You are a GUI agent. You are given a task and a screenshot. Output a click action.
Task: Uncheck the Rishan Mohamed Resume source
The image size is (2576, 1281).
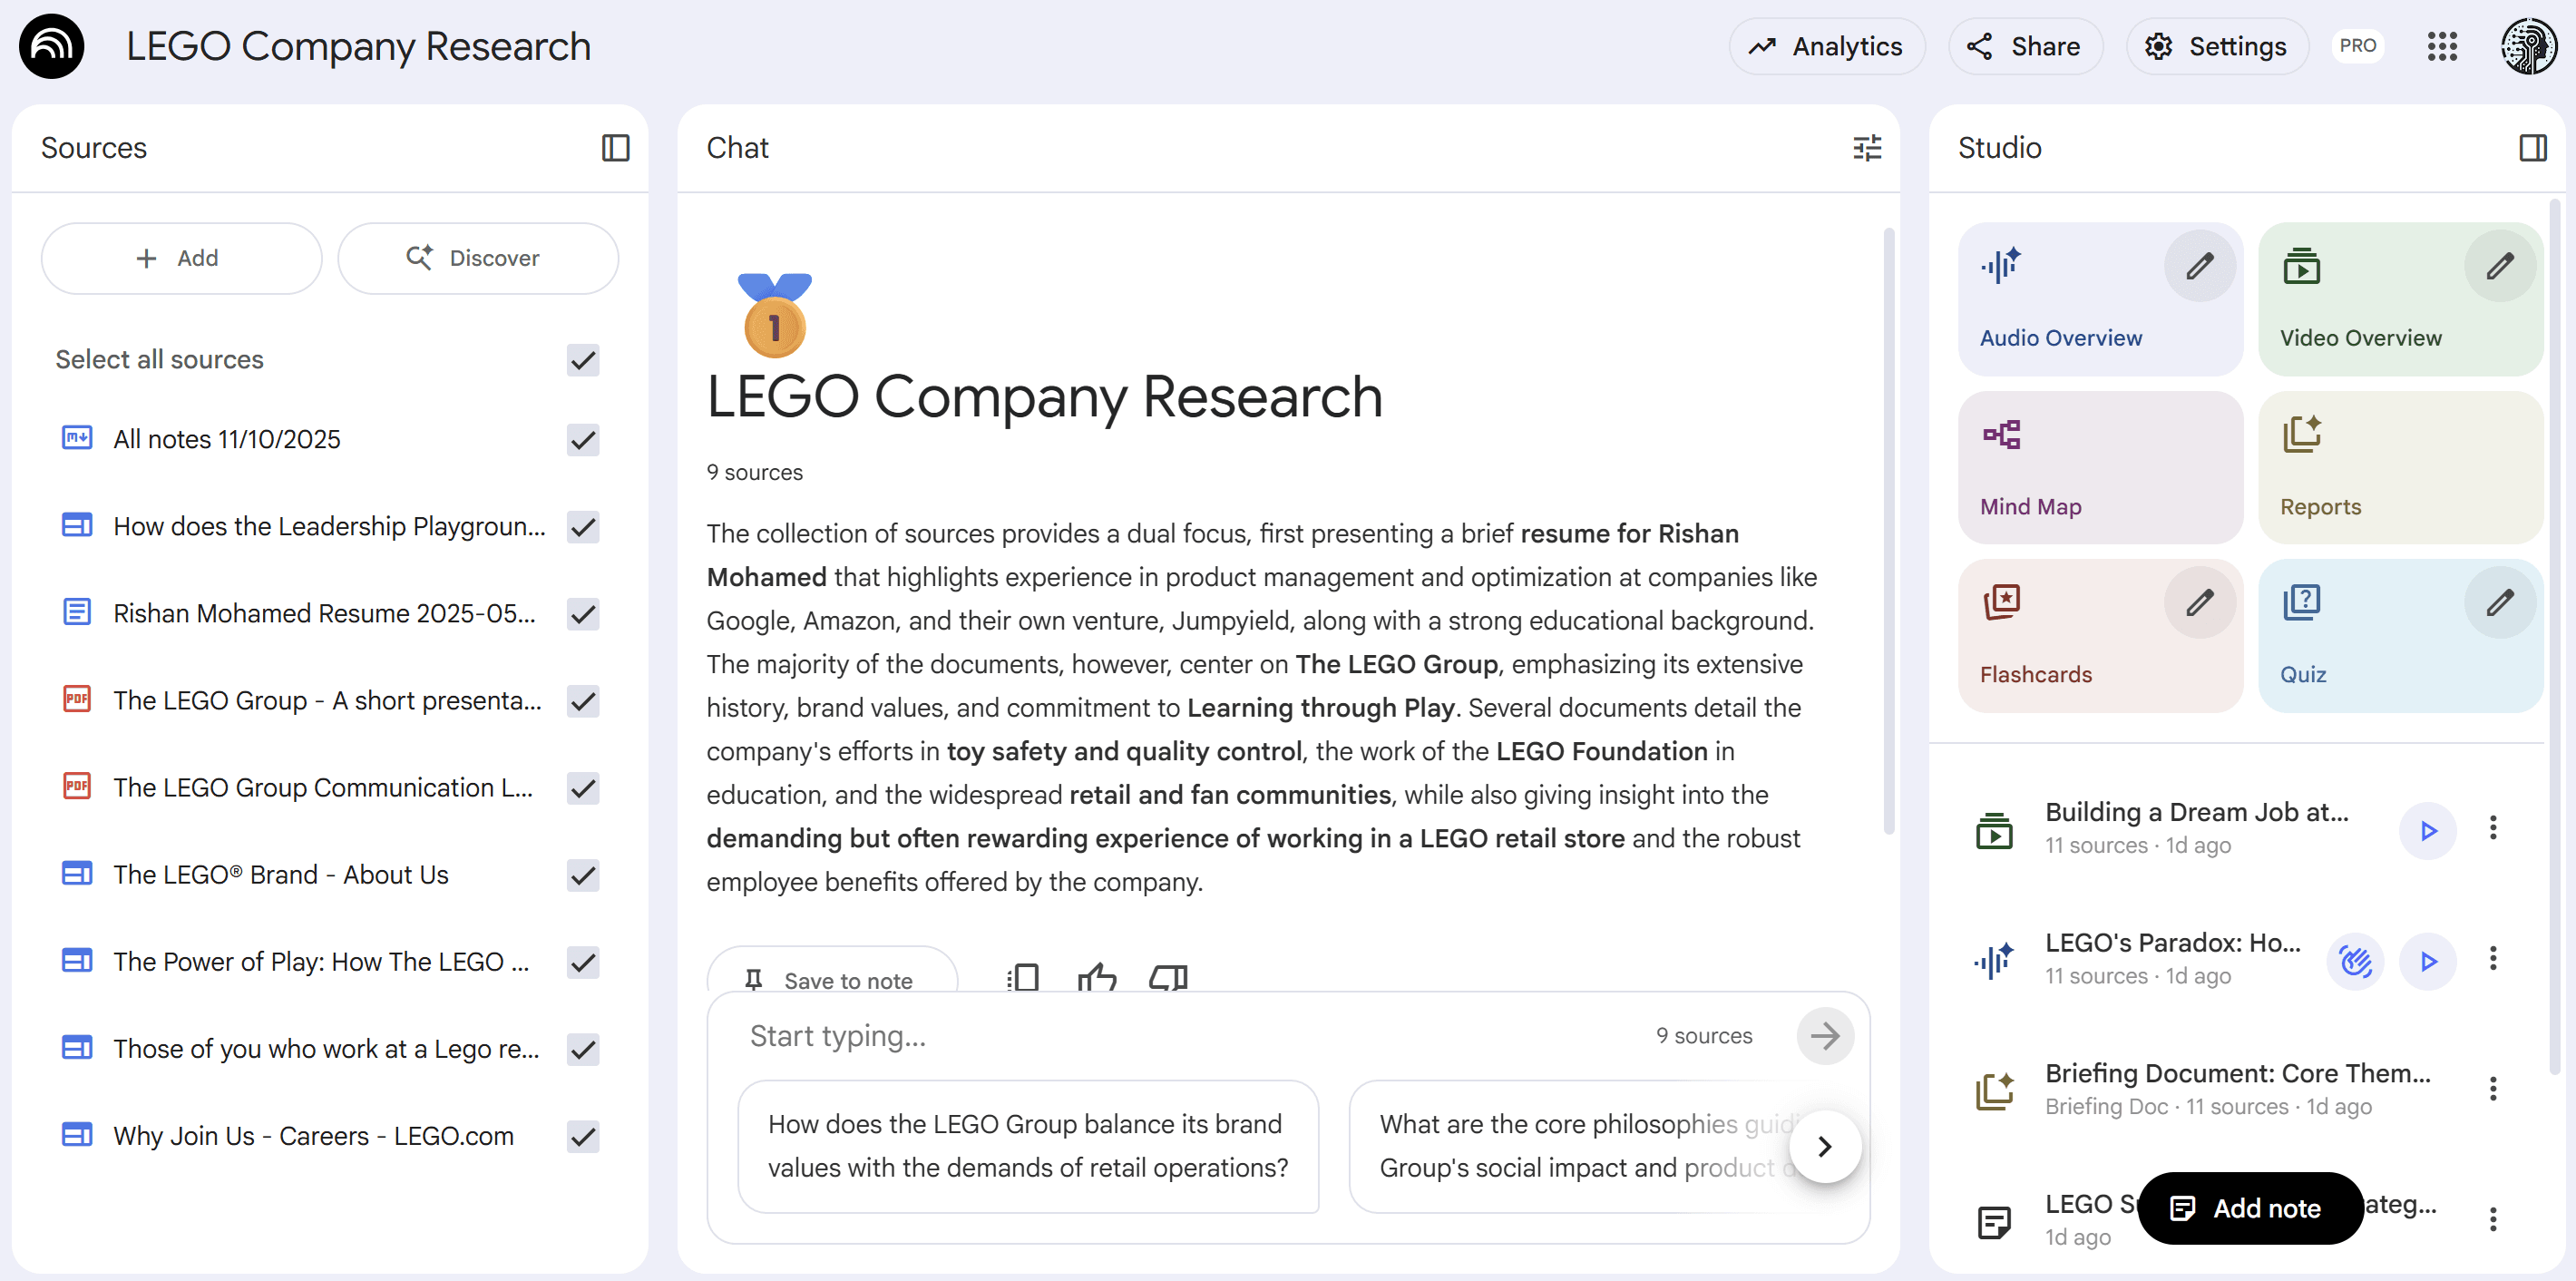pos(582,614)
